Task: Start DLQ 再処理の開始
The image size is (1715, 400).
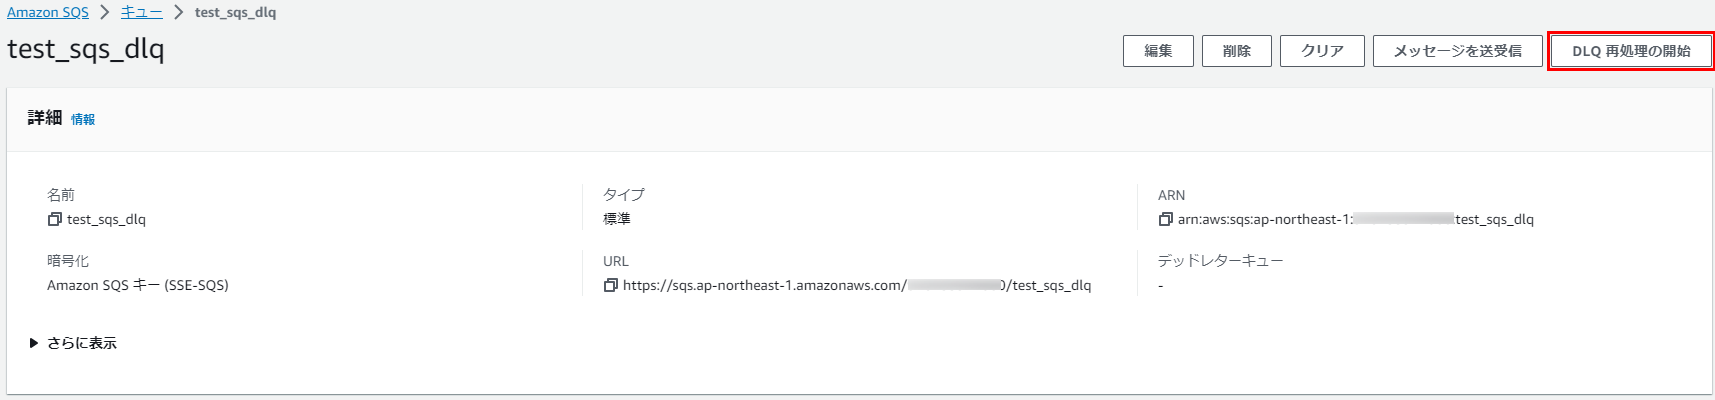Action: click(x=1631, y=51)
